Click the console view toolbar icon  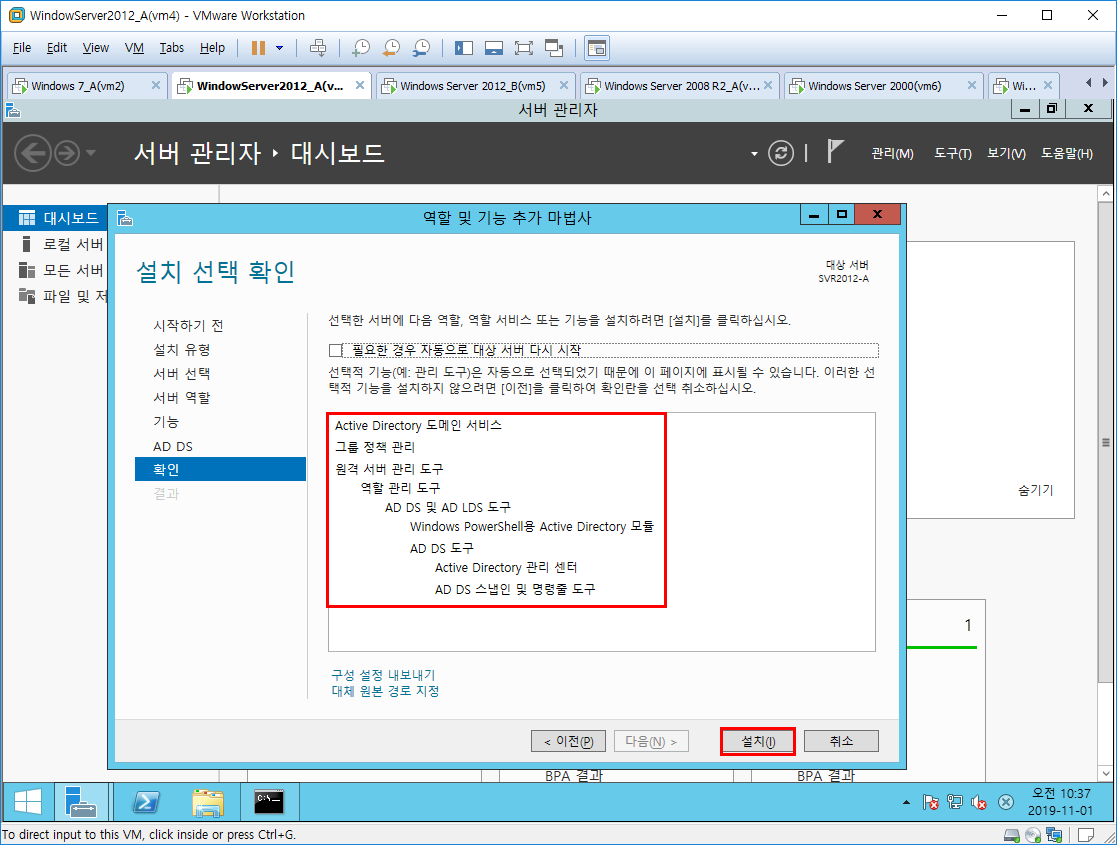[597, 48]
